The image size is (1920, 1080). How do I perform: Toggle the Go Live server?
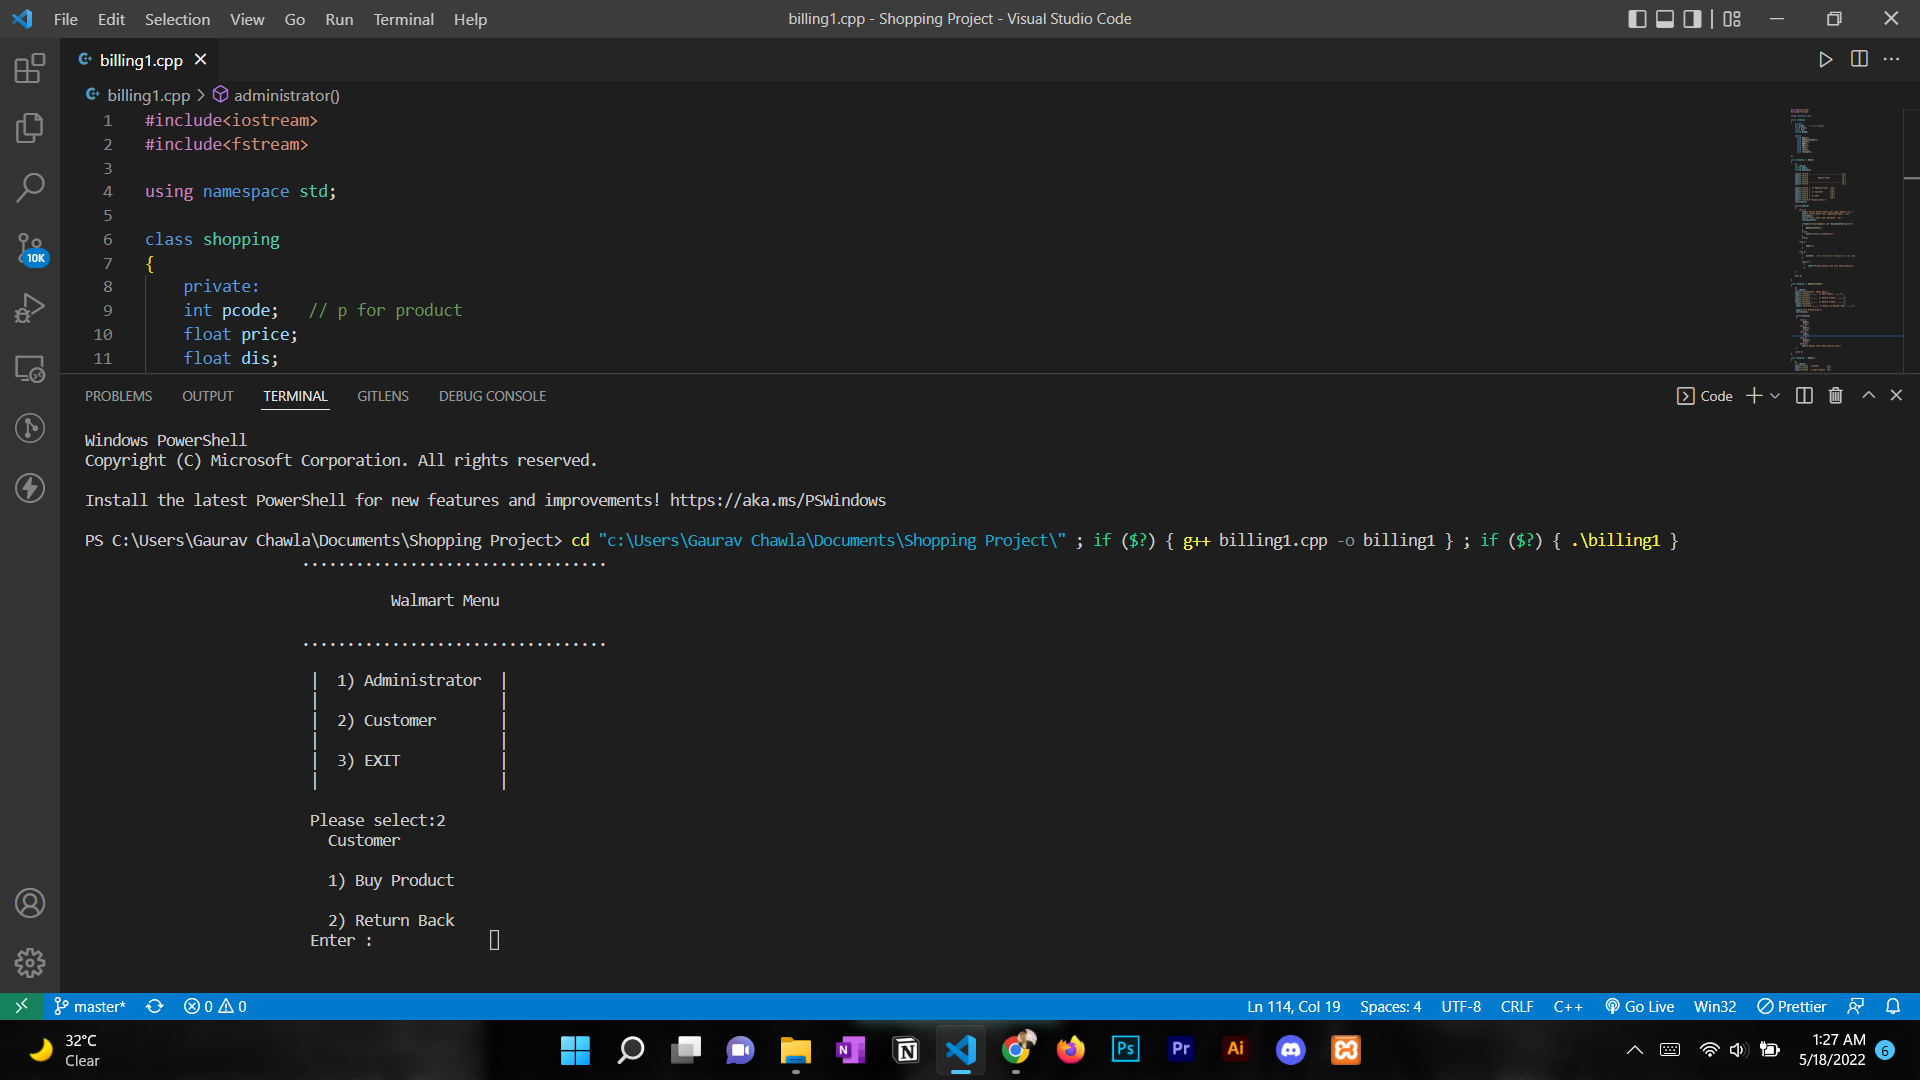(1639, 1006)
